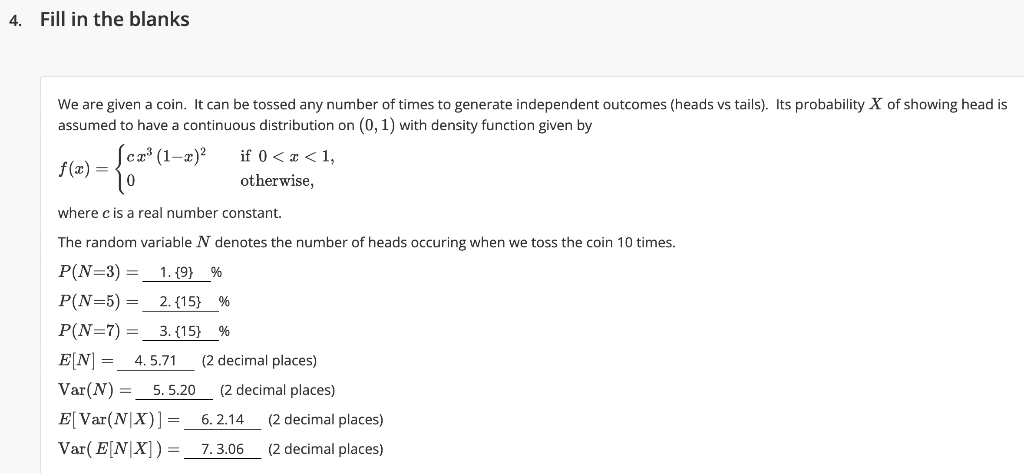Image resolution: width=1024 pixels, height=473 pixels.
Task: Click the Var(N) expression label
Action: (x=86, y=390)
